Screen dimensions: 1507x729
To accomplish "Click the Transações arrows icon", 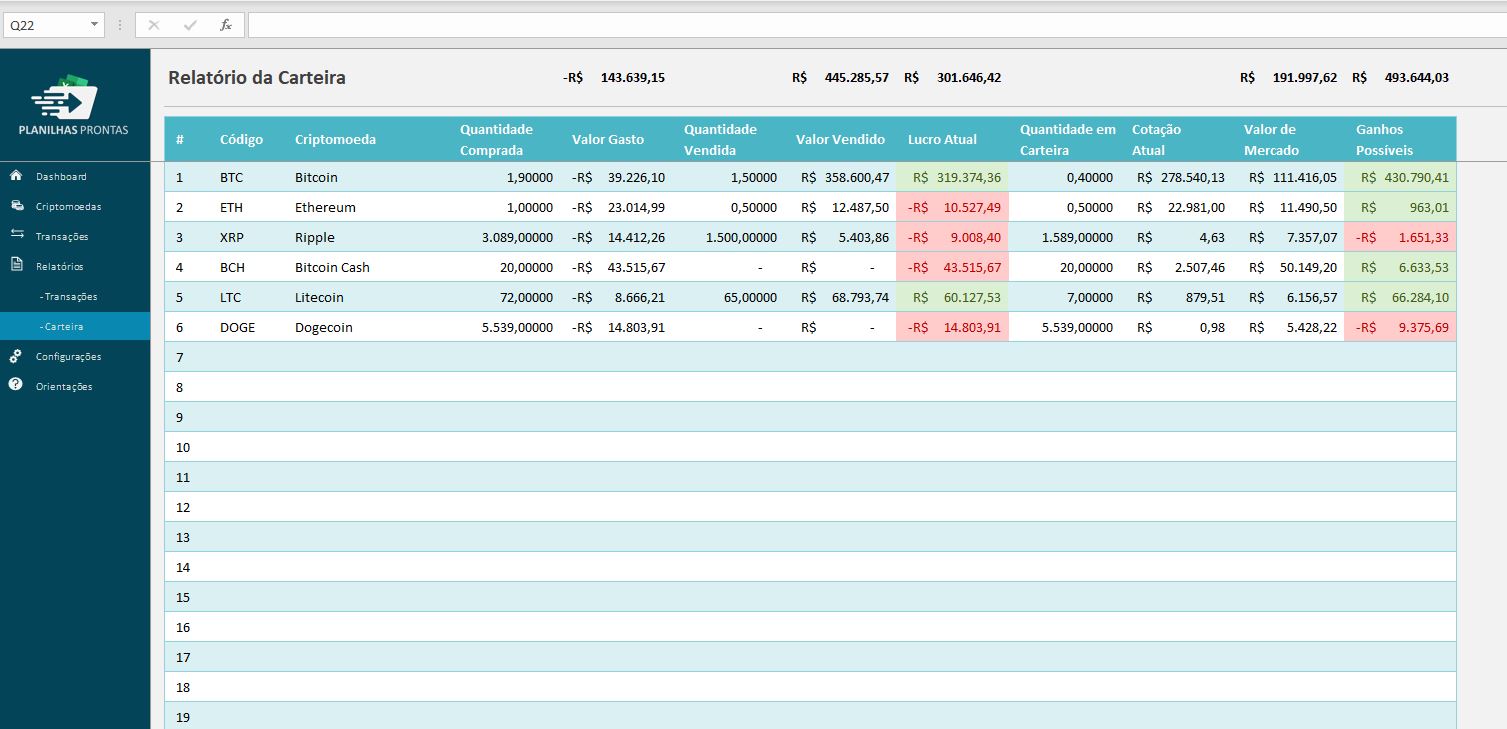I will point(16,236).
